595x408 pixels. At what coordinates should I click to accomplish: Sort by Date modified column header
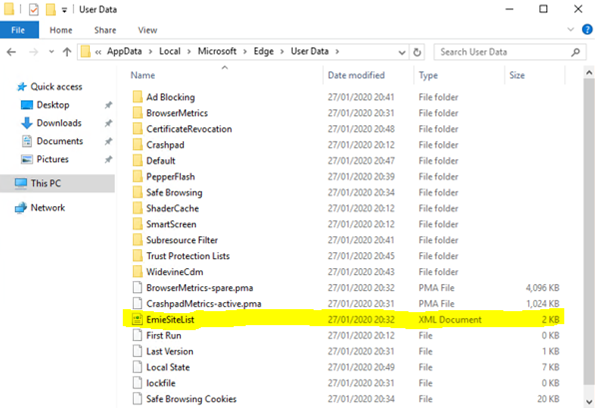point(356,75)
